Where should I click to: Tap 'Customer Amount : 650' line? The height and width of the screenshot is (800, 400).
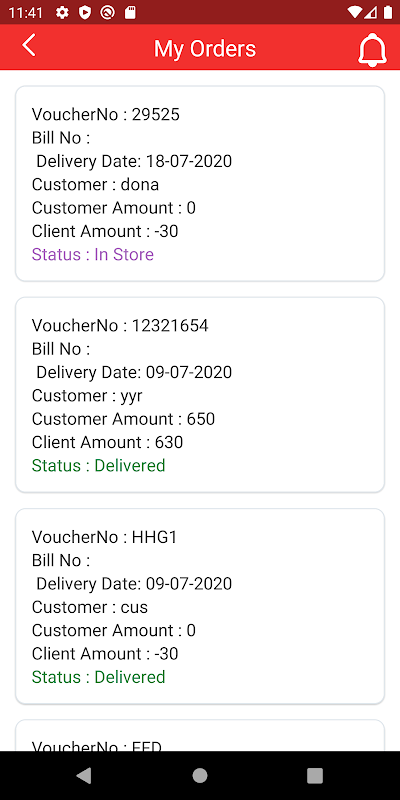click(x=123, y=419)
